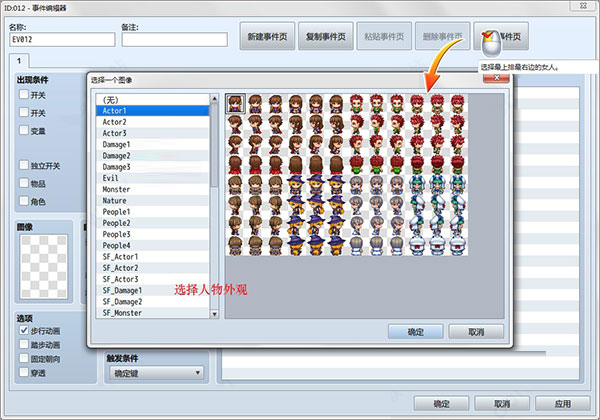Select Damage2 list entry

(x=153, y=156)
